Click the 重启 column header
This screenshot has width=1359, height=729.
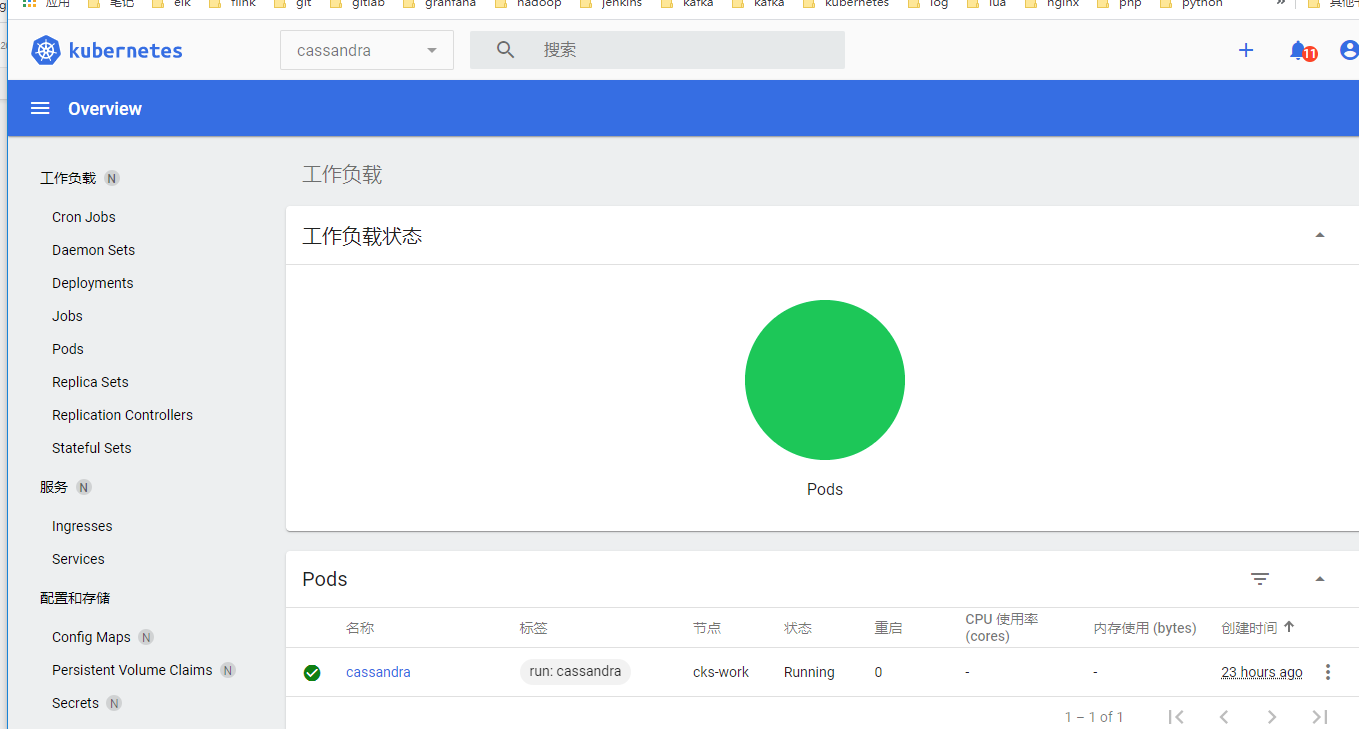pos(888,628)
